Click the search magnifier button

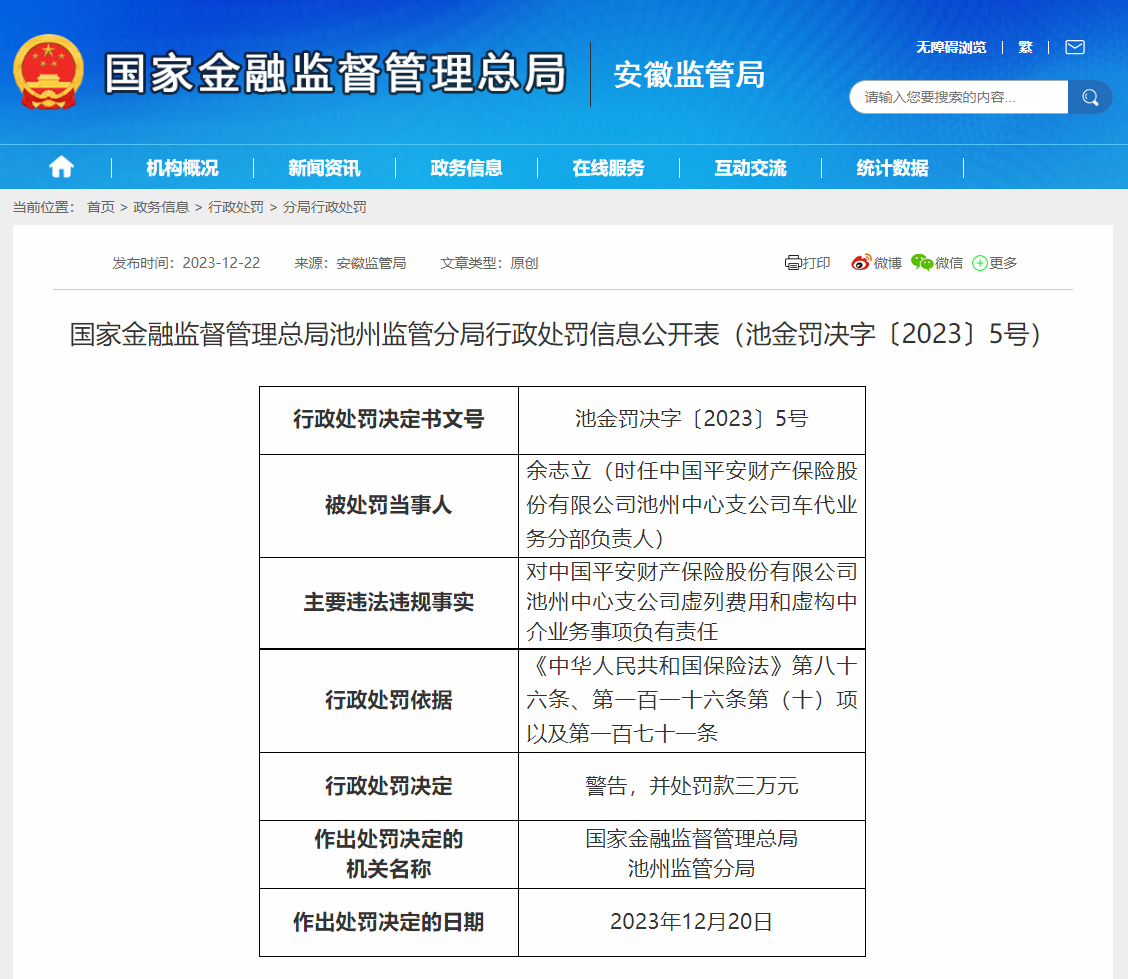pos(1090,97)
